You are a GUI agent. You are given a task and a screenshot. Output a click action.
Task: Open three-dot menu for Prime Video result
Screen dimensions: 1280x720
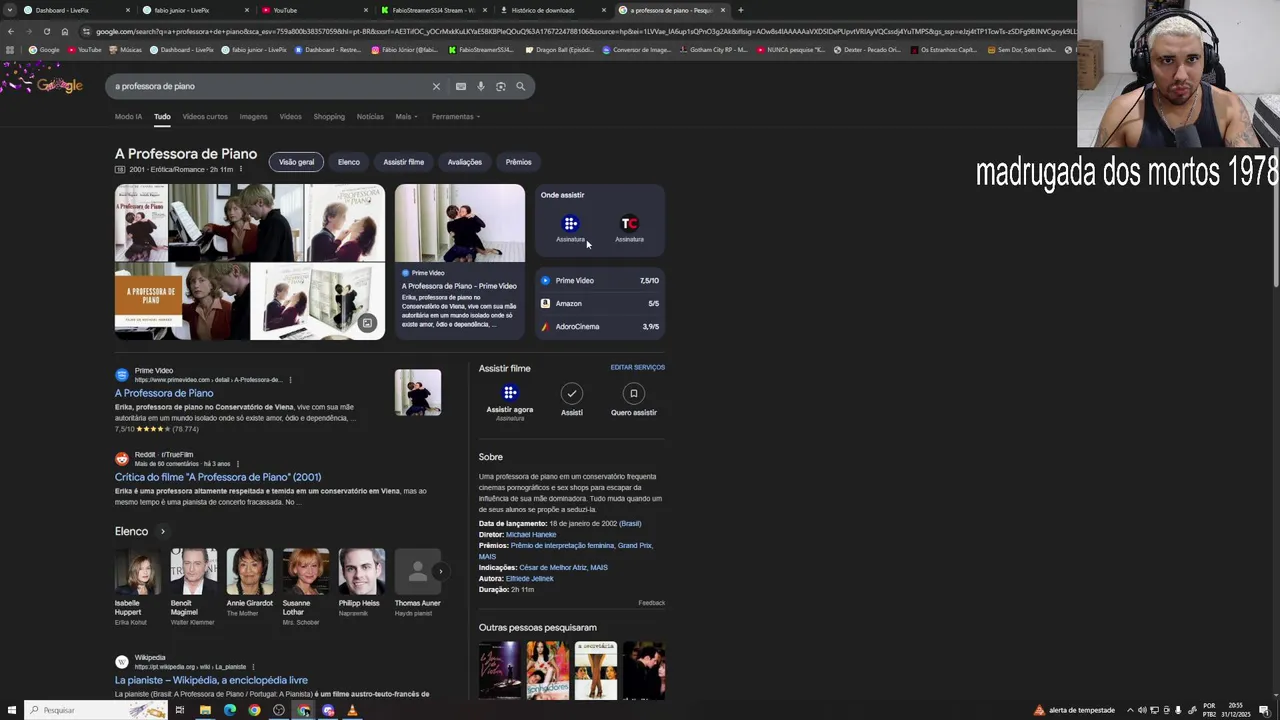click(x=290, y=380)
